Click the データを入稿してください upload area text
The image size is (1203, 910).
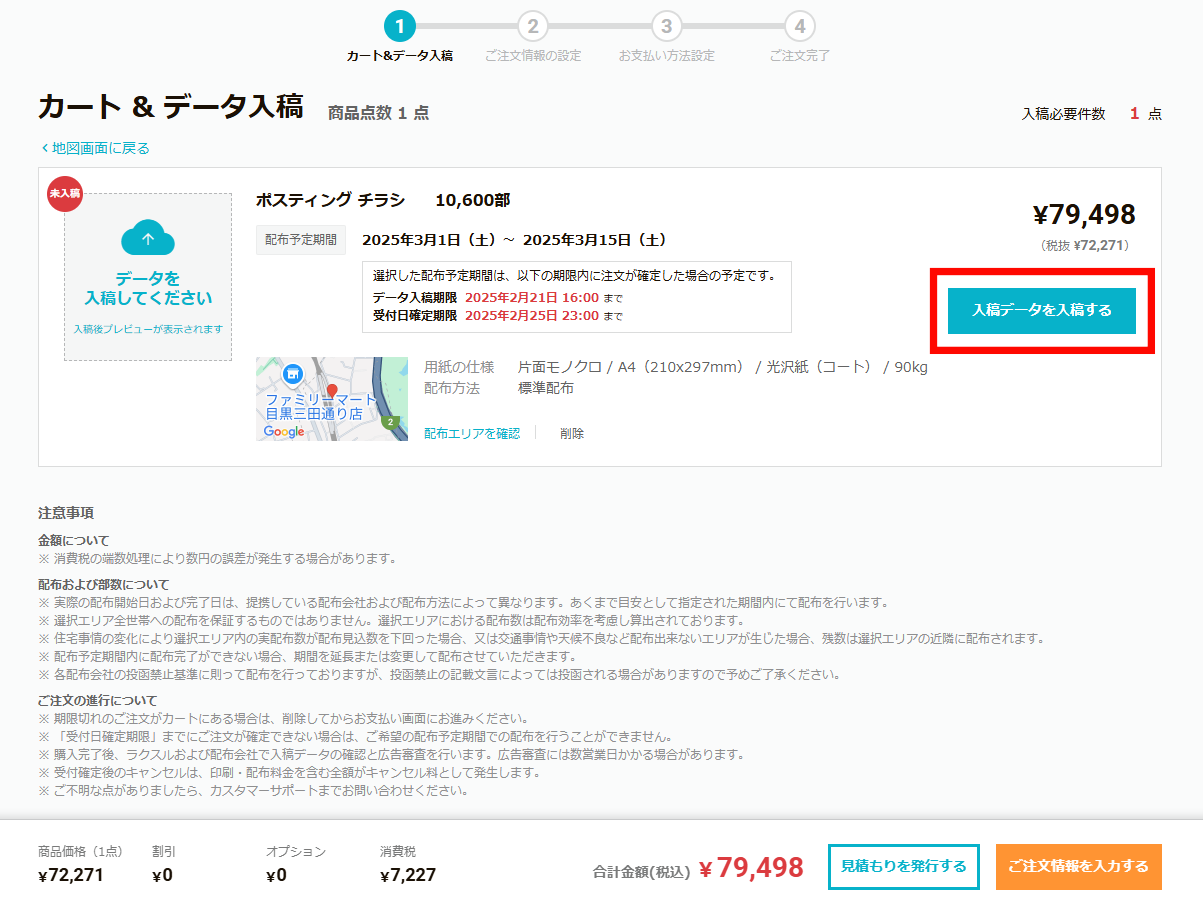pyautogui.click(x=148, y=288)
